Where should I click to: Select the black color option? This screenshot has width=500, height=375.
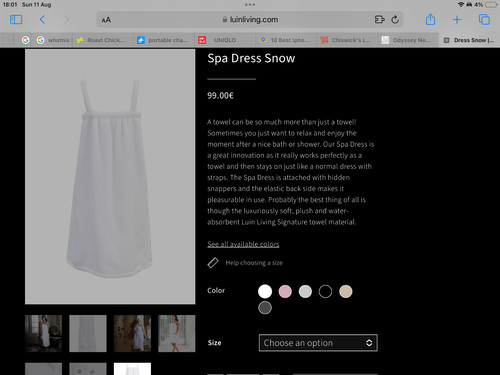coord(325,291)
